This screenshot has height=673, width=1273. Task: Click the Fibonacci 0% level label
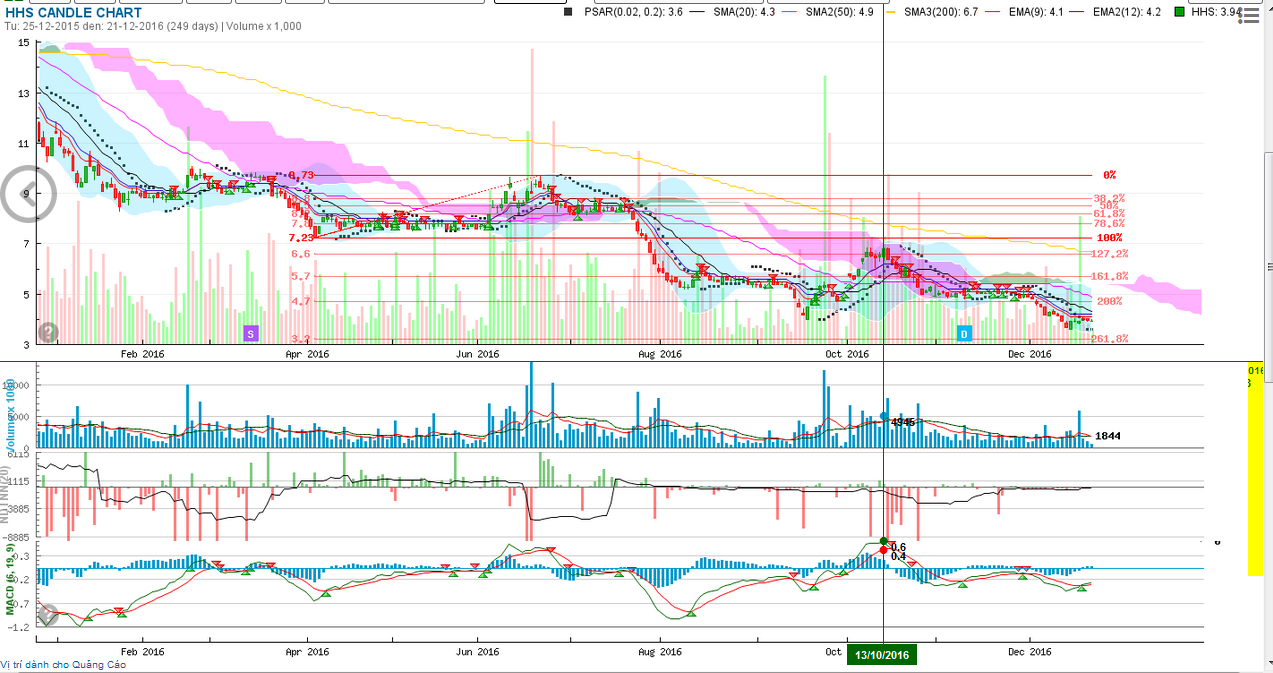coord(1109,175)
